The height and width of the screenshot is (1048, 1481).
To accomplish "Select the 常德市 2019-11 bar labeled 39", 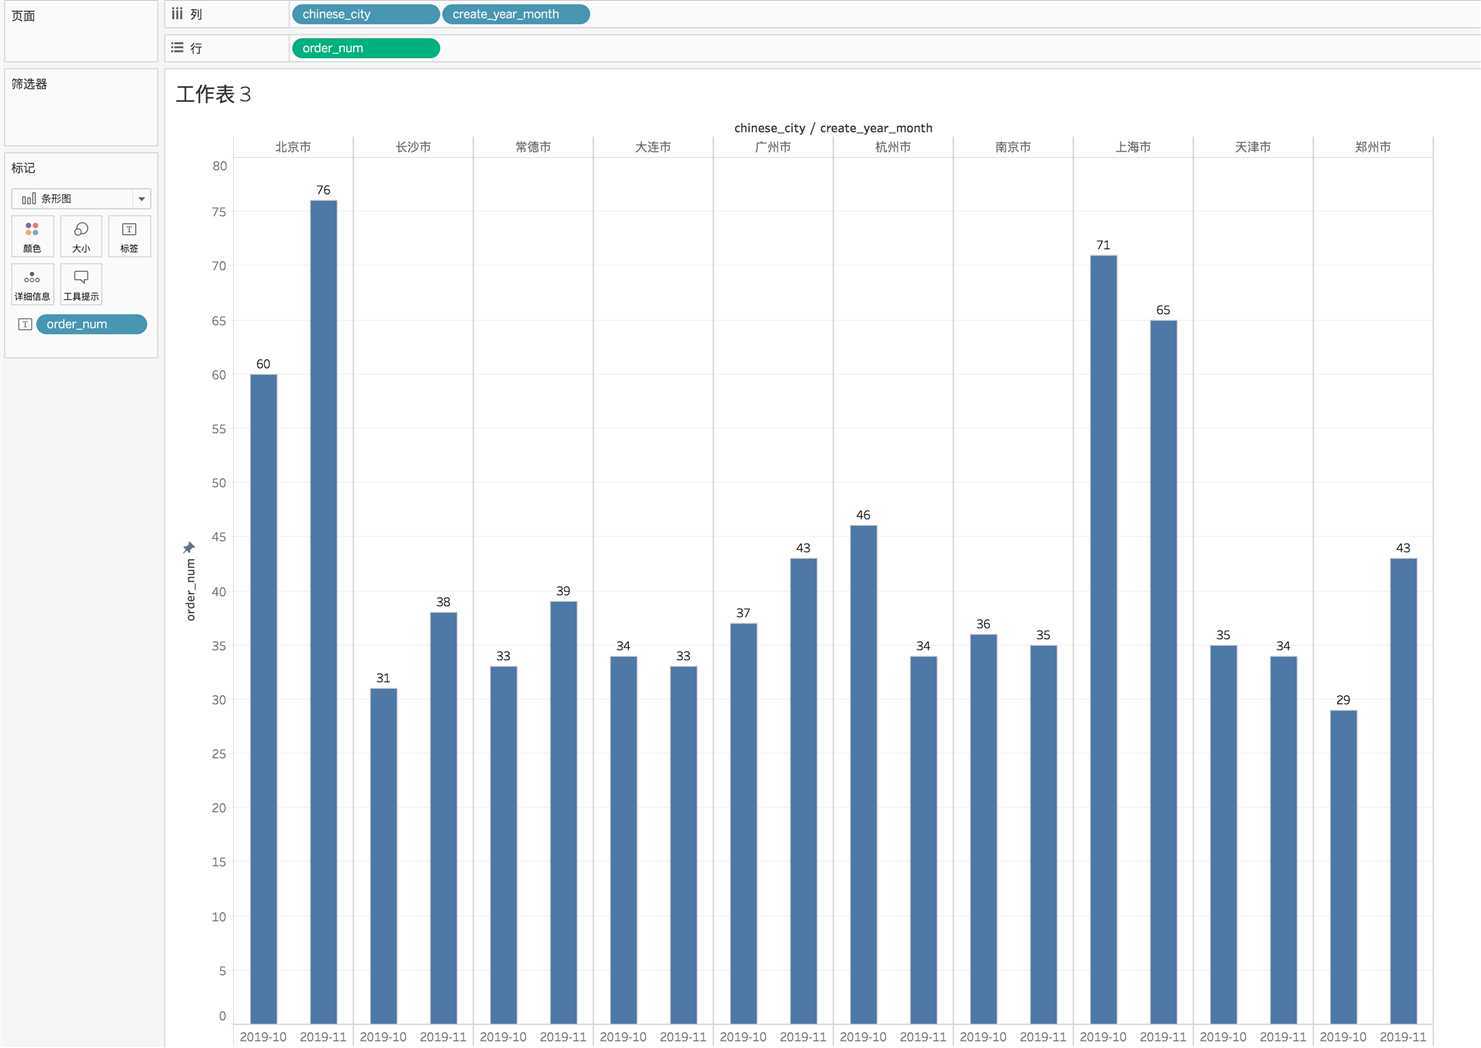I will click(x=563, y=812).
